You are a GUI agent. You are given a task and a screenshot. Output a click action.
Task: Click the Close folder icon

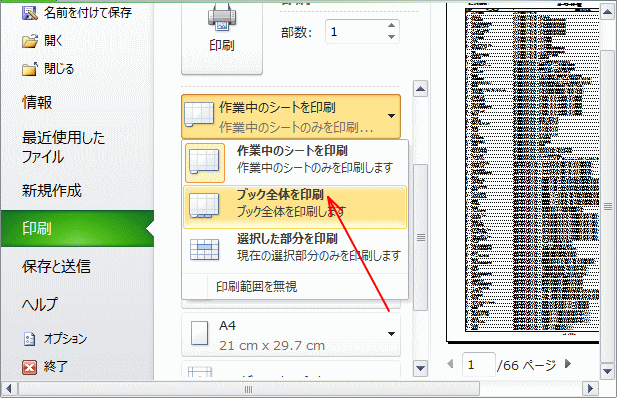(x=30, y=69)
